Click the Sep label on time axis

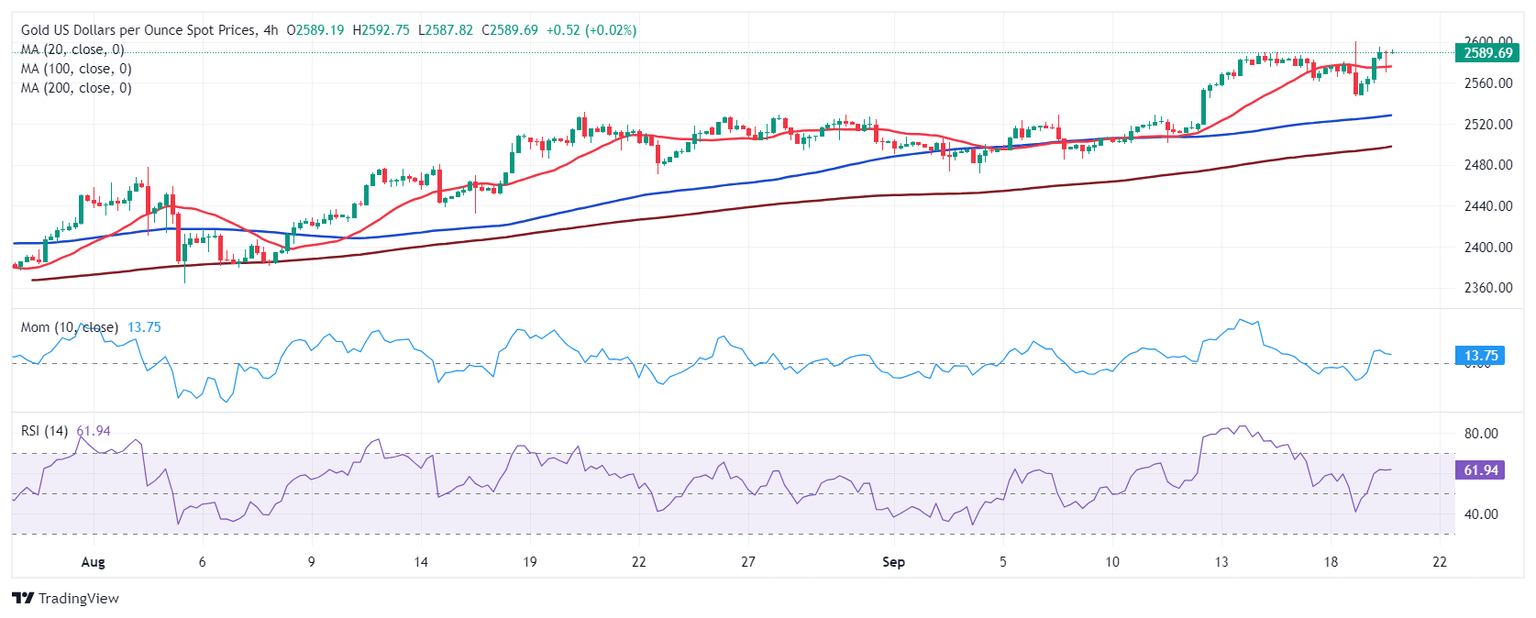(x=893, y=562)
